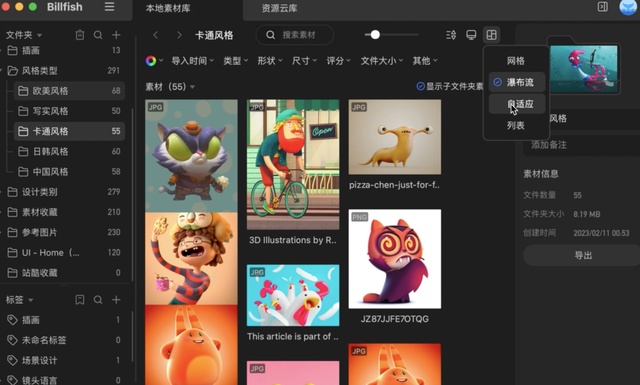640x385 pixels.
Task: Collapse right panel with sidebar icon
Action: click(603, 7)
